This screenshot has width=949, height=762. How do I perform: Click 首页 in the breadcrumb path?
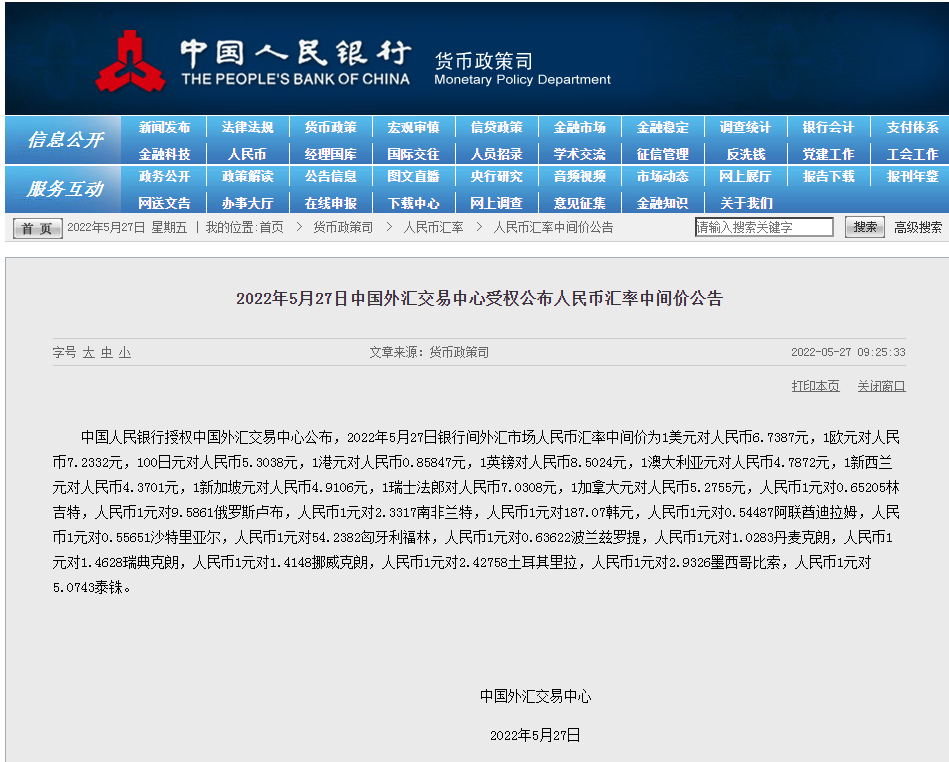(x=271, y=228)
